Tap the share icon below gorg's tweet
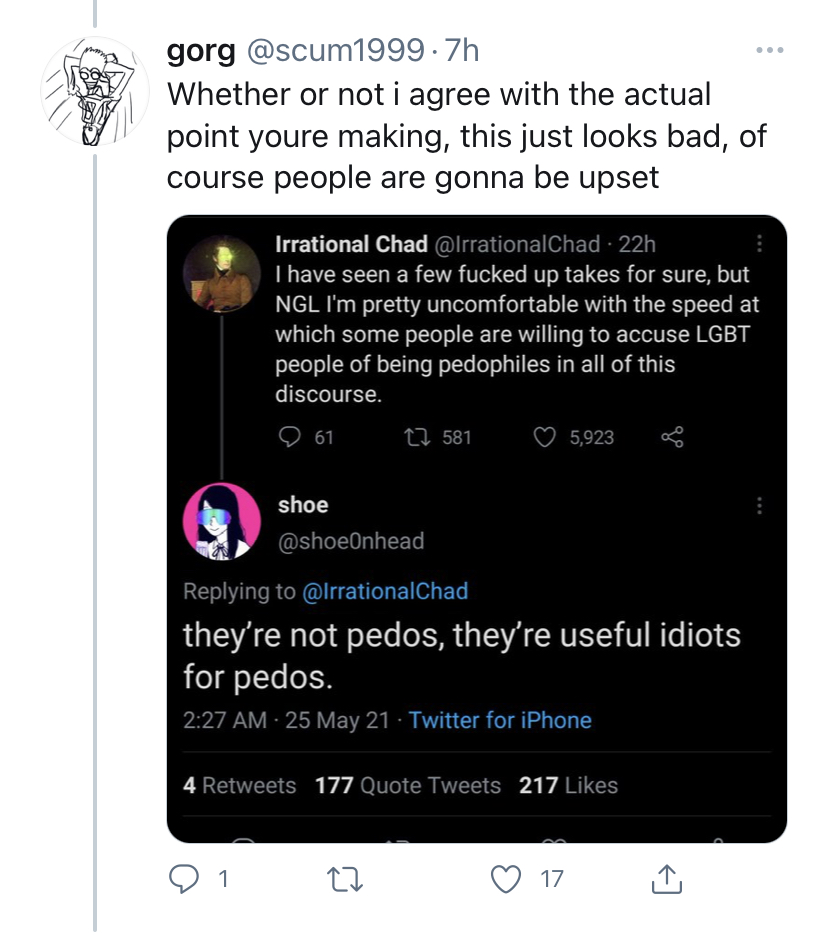This screenshot has width=828, height=938. [x=666, y=879]
